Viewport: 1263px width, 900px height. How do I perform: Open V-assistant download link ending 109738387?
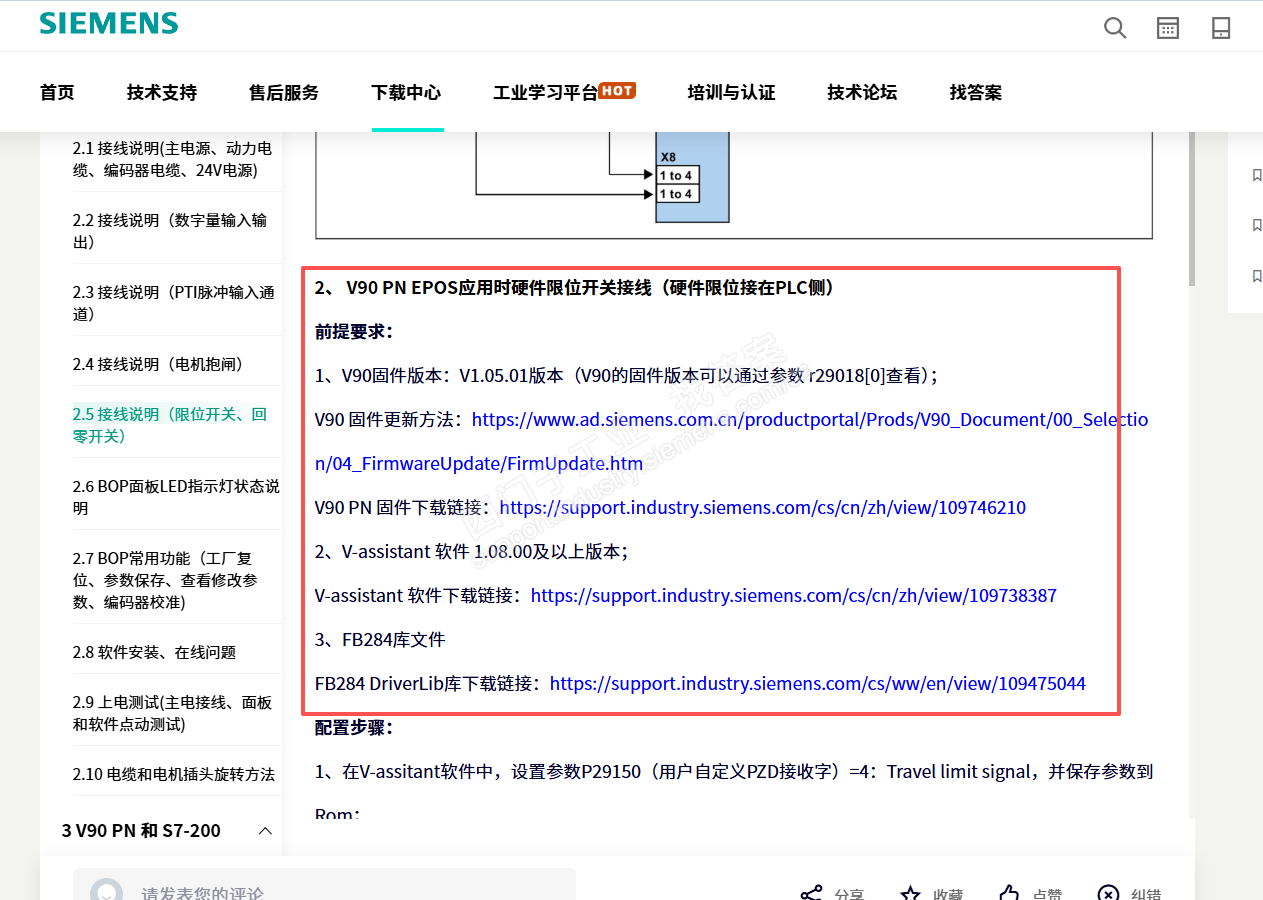tap(793, 595)
